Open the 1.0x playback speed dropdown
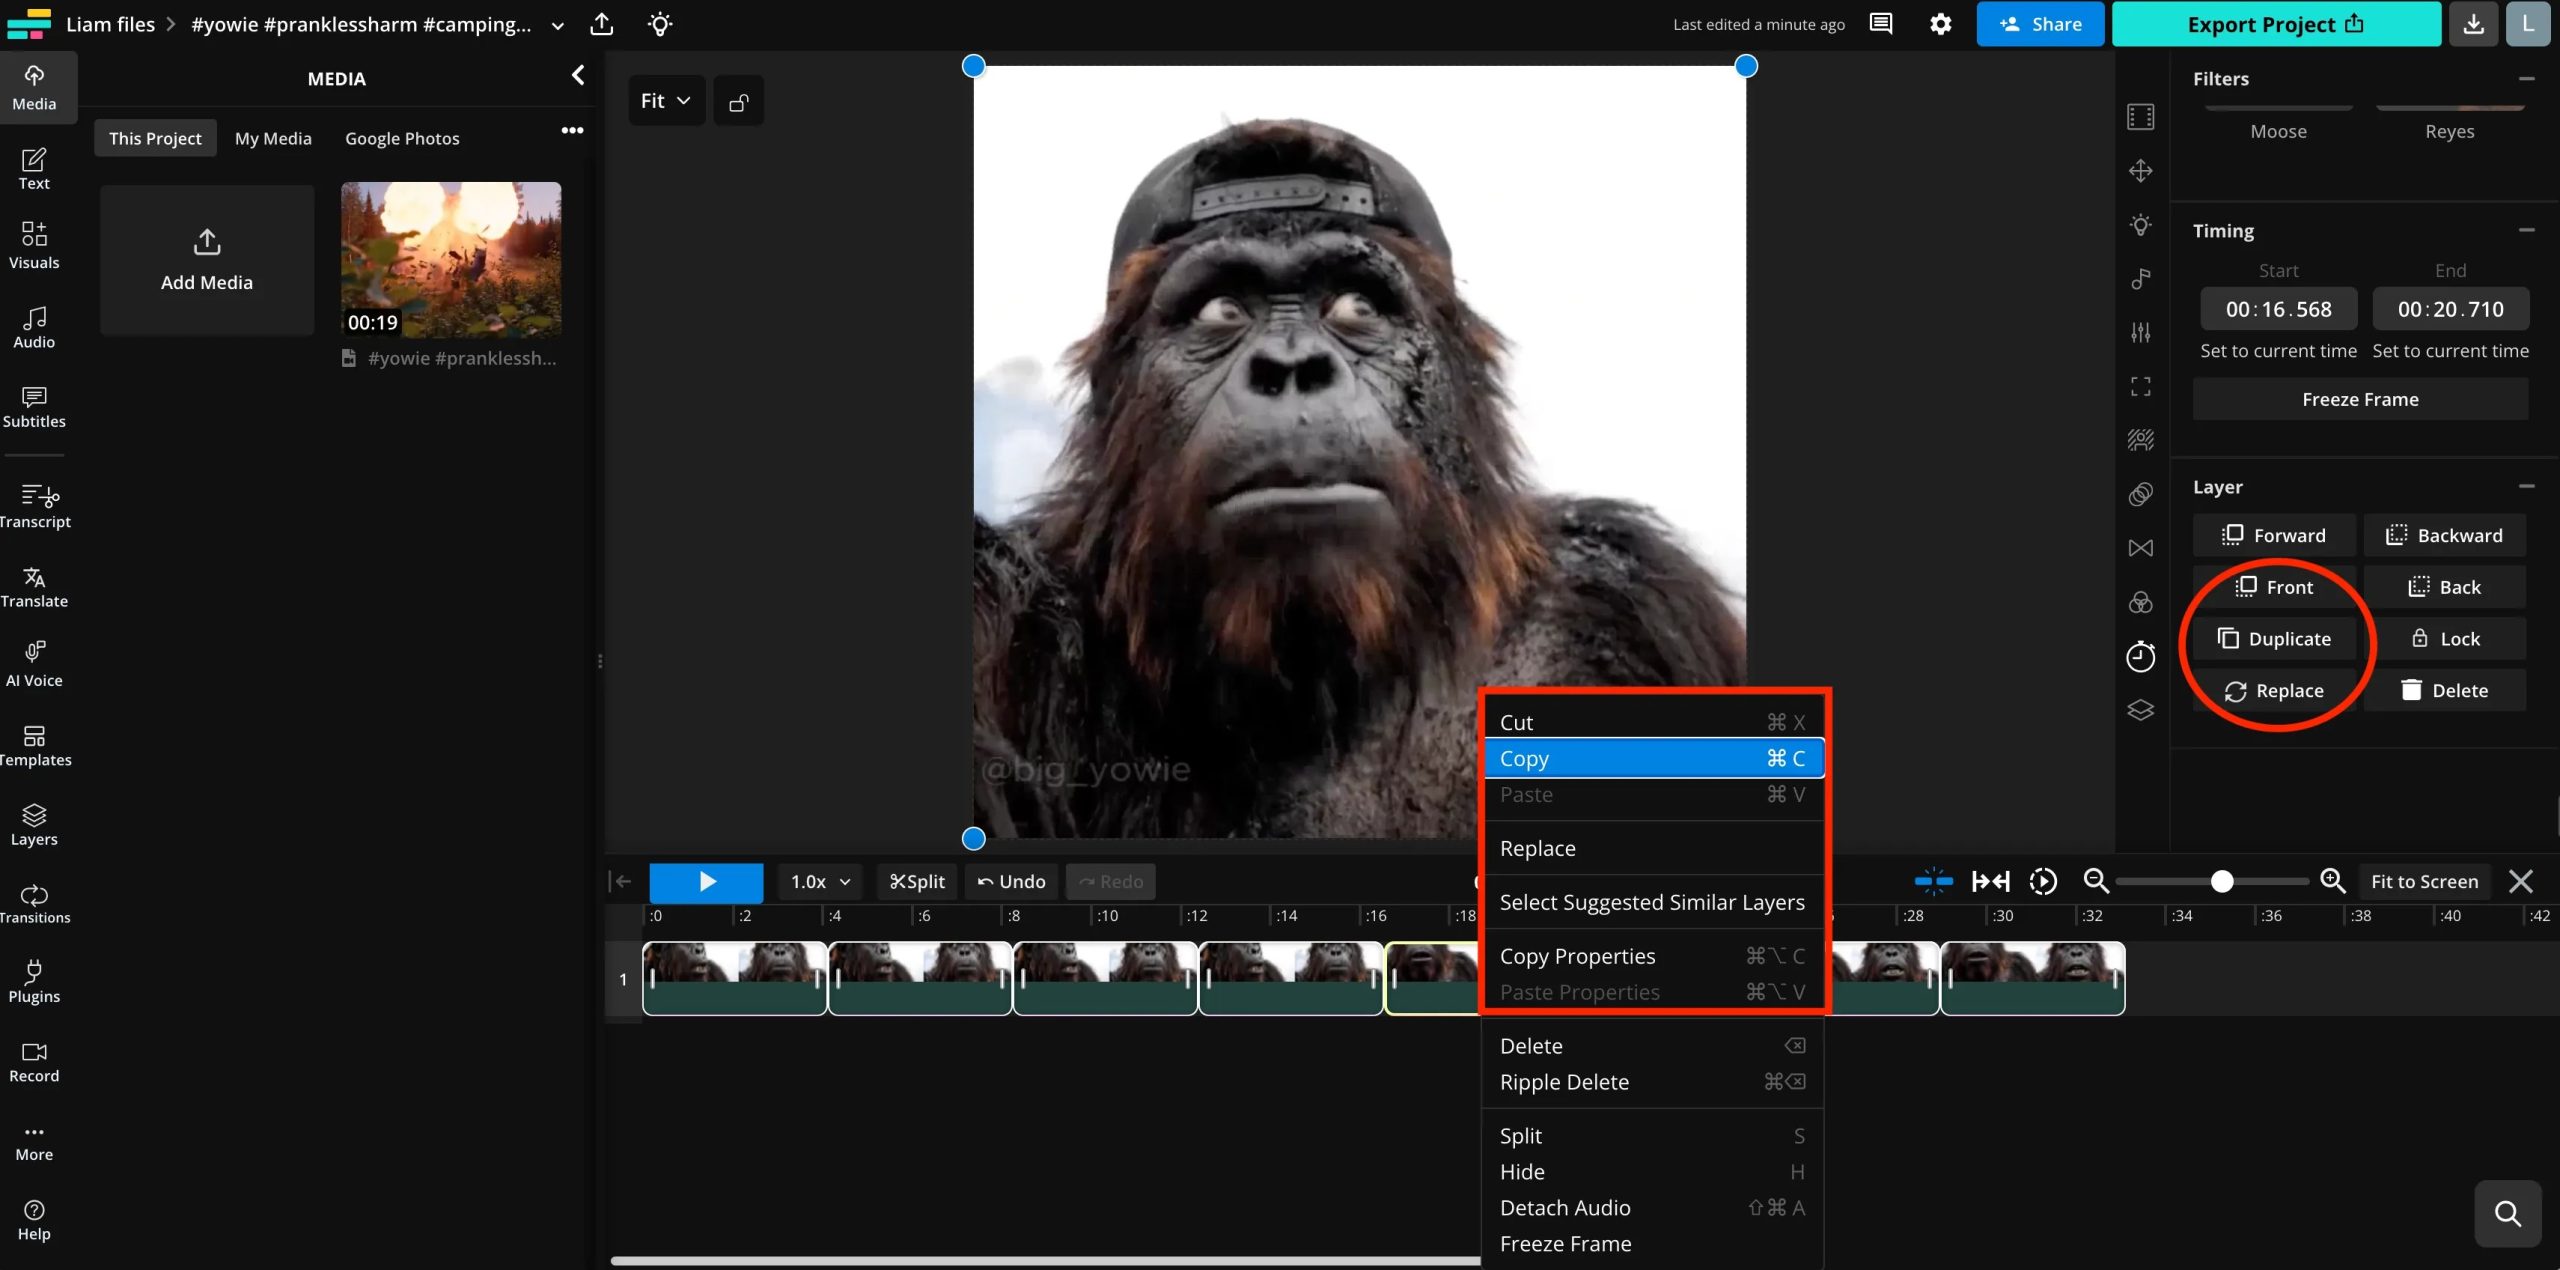The image size is (2560, 1270). coord(820,882)
